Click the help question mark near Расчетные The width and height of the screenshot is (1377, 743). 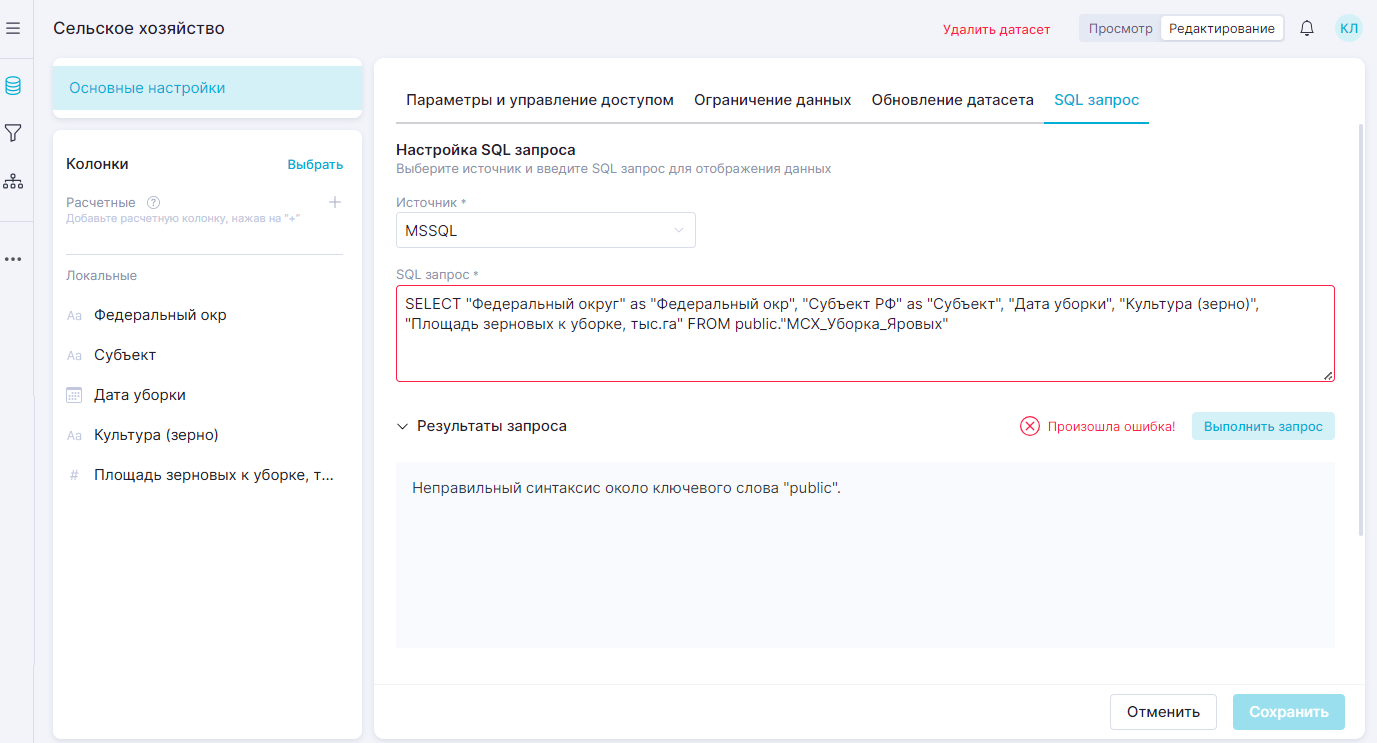point(153,202)
